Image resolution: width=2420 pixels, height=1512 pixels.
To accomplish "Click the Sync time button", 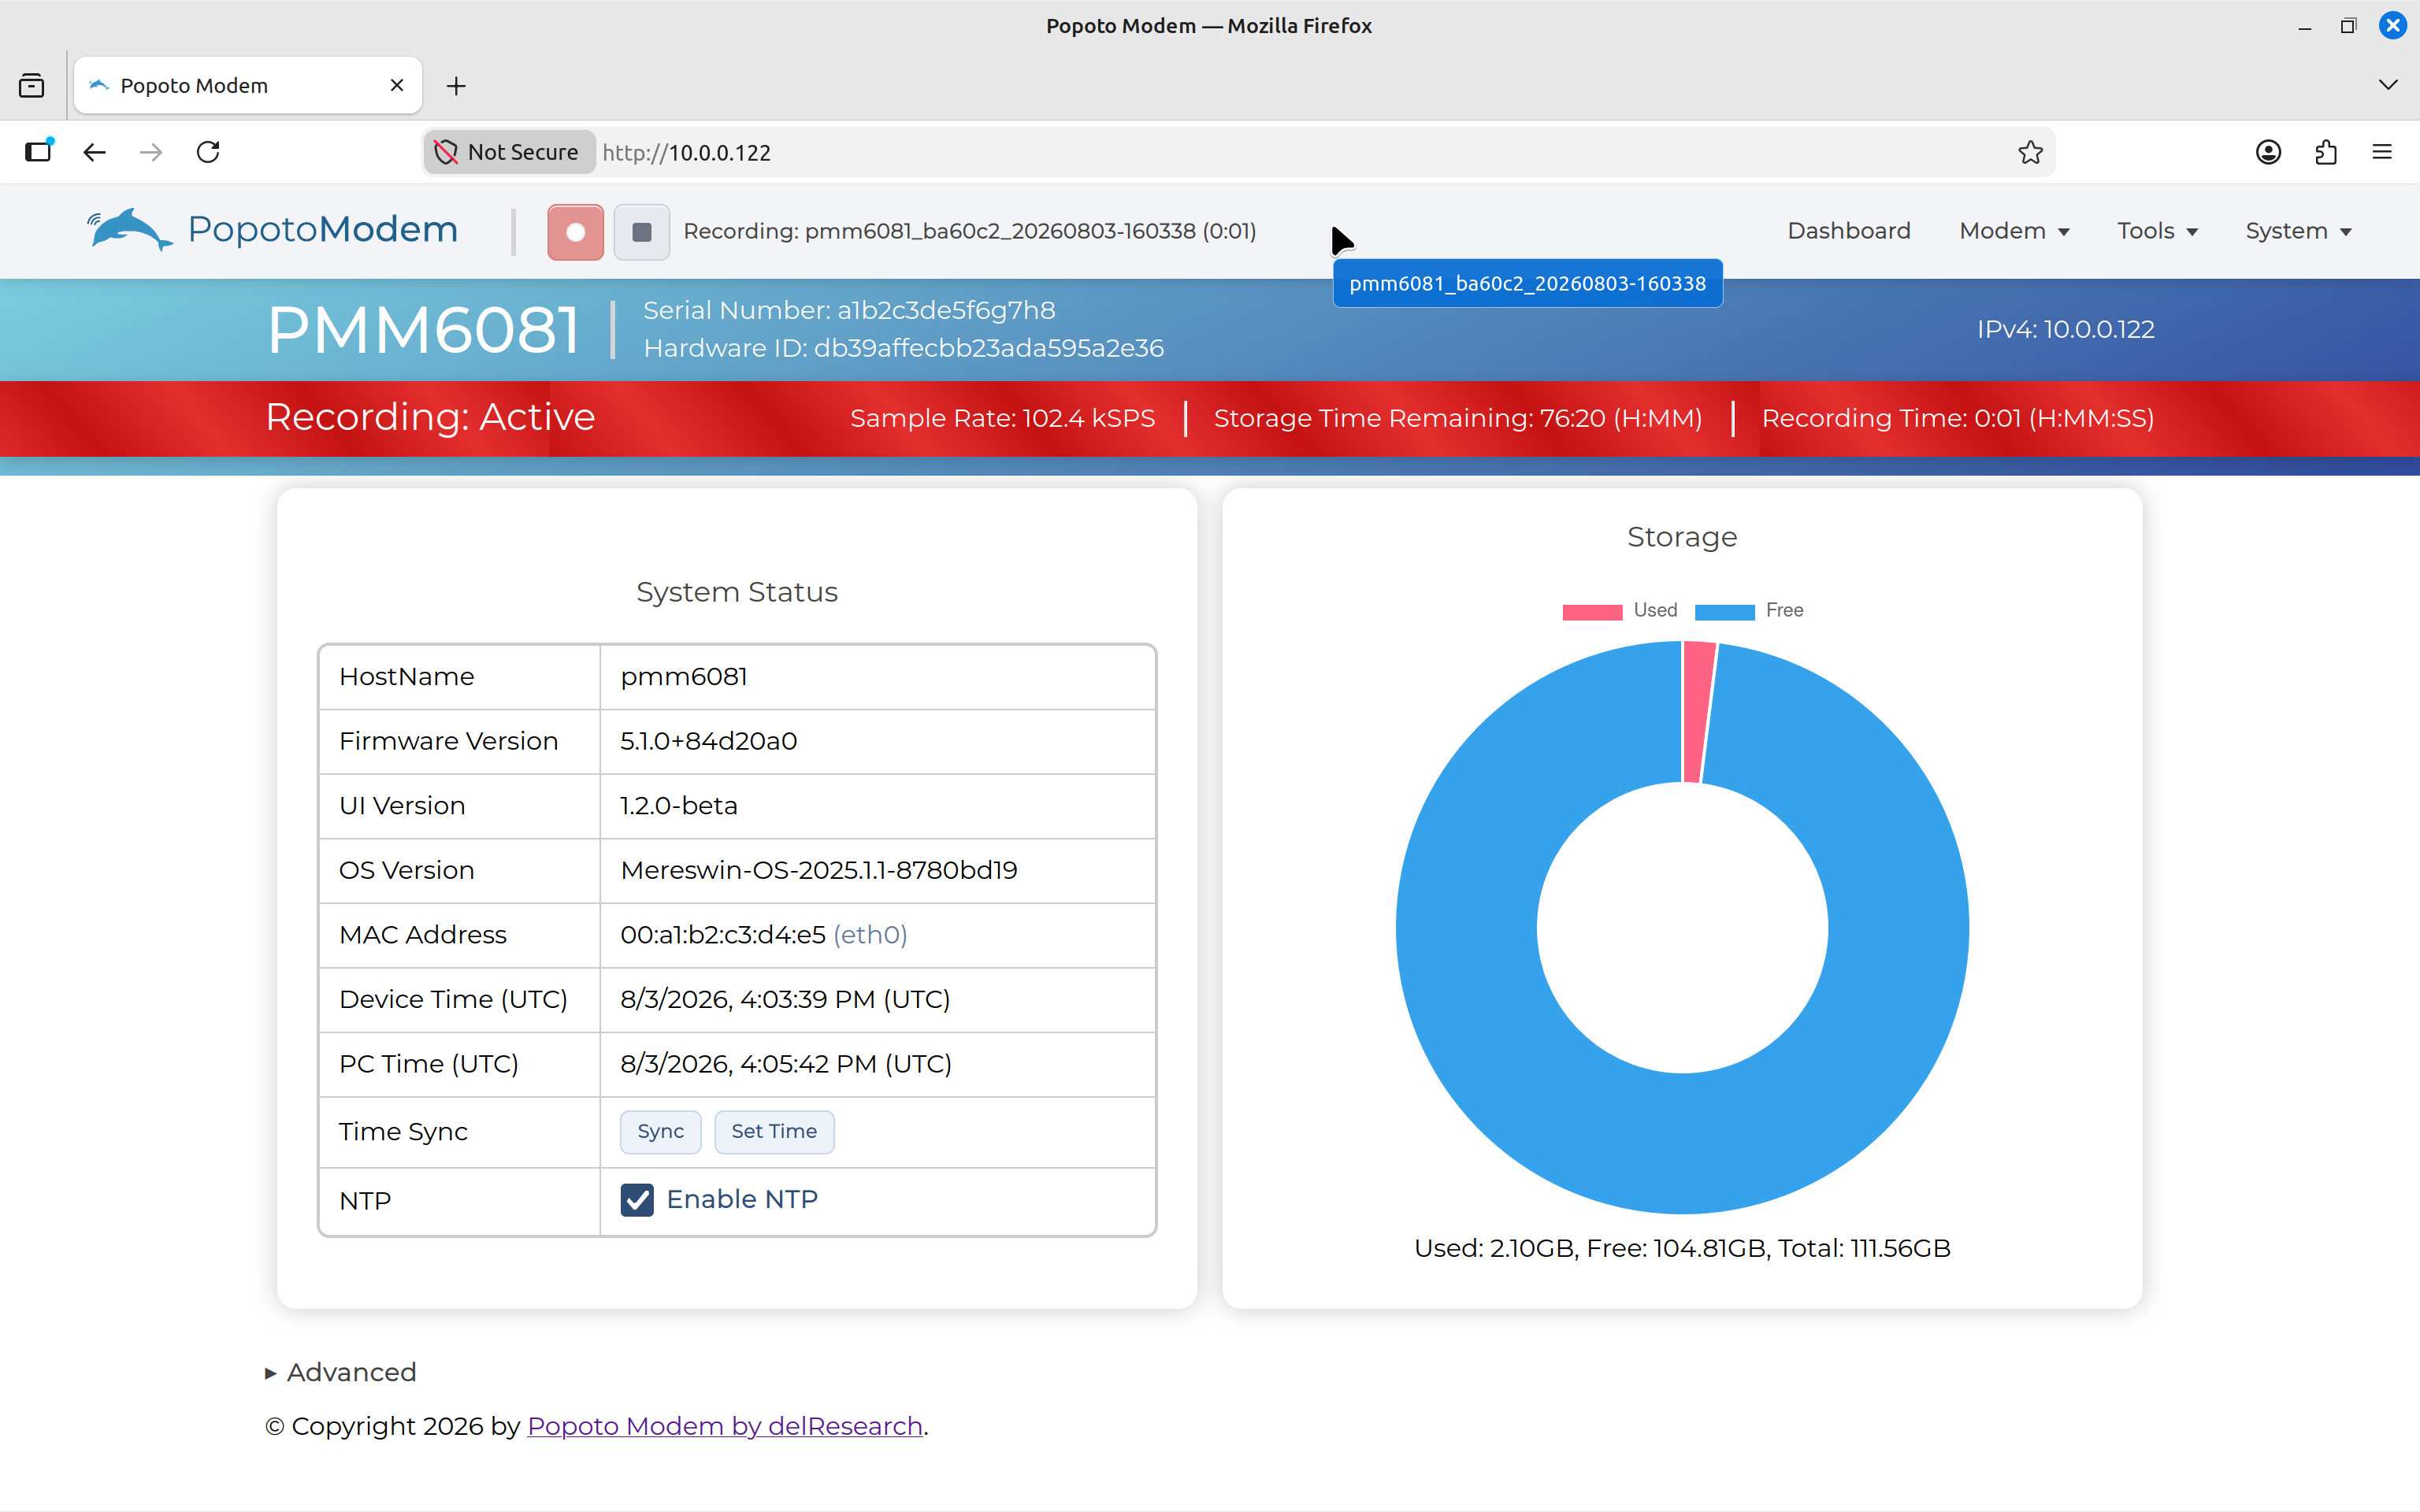I will [660, 1131].
